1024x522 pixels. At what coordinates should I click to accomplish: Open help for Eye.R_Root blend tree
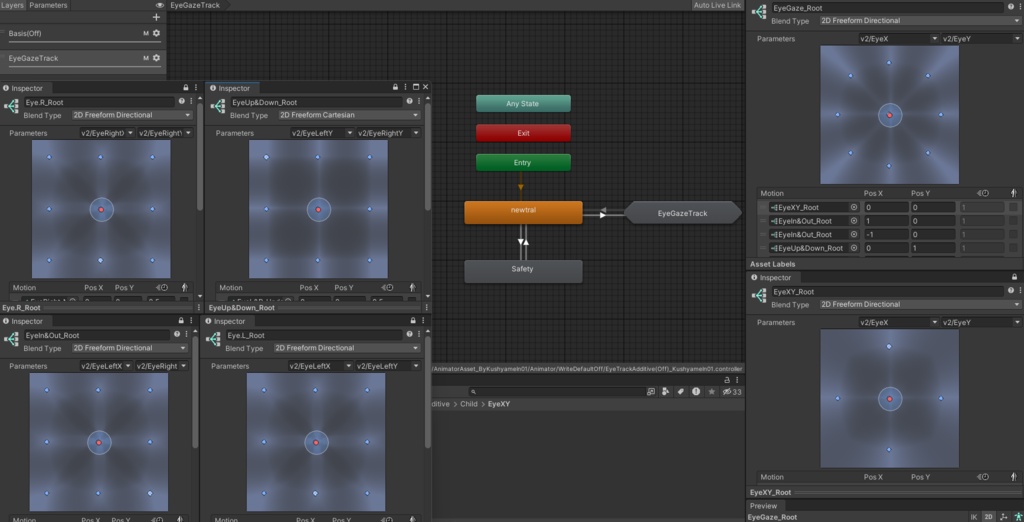181,102
